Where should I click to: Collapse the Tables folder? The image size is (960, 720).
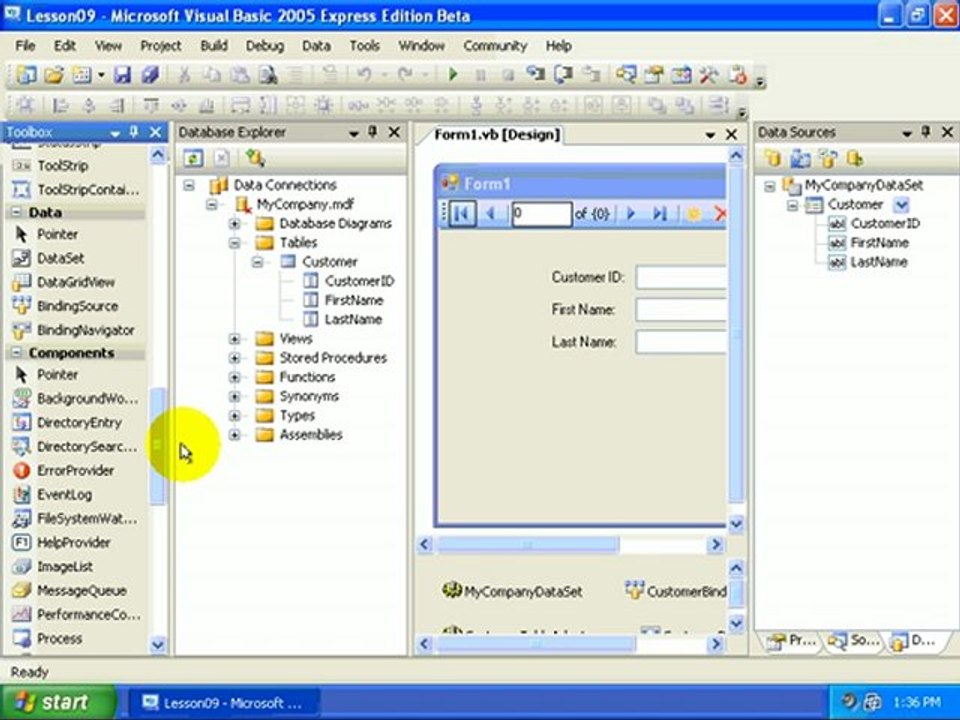[234, 243]
